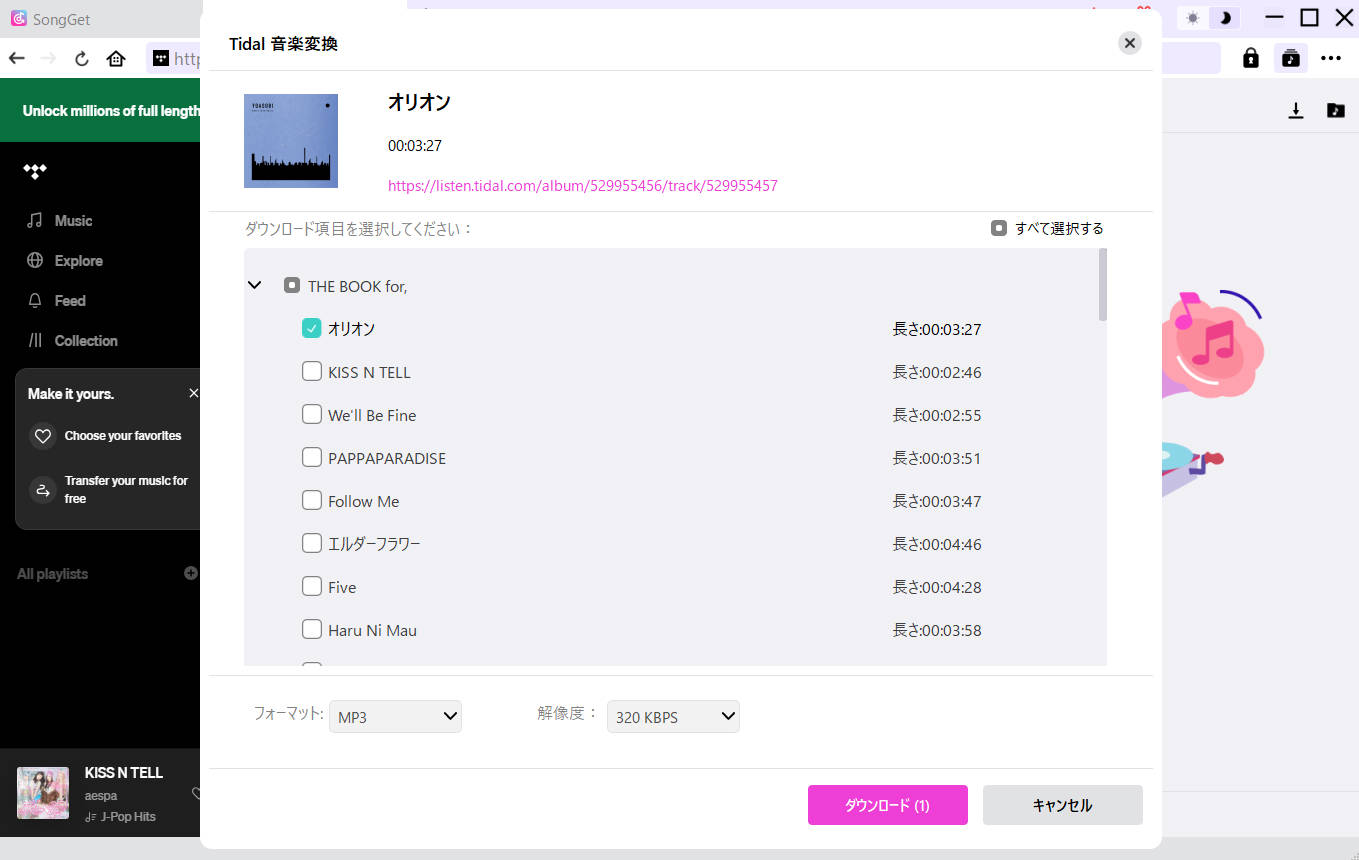This screenshot has width=1359, height=860.
Task: Click the aespa artist name
Action: tap(101, 796)
